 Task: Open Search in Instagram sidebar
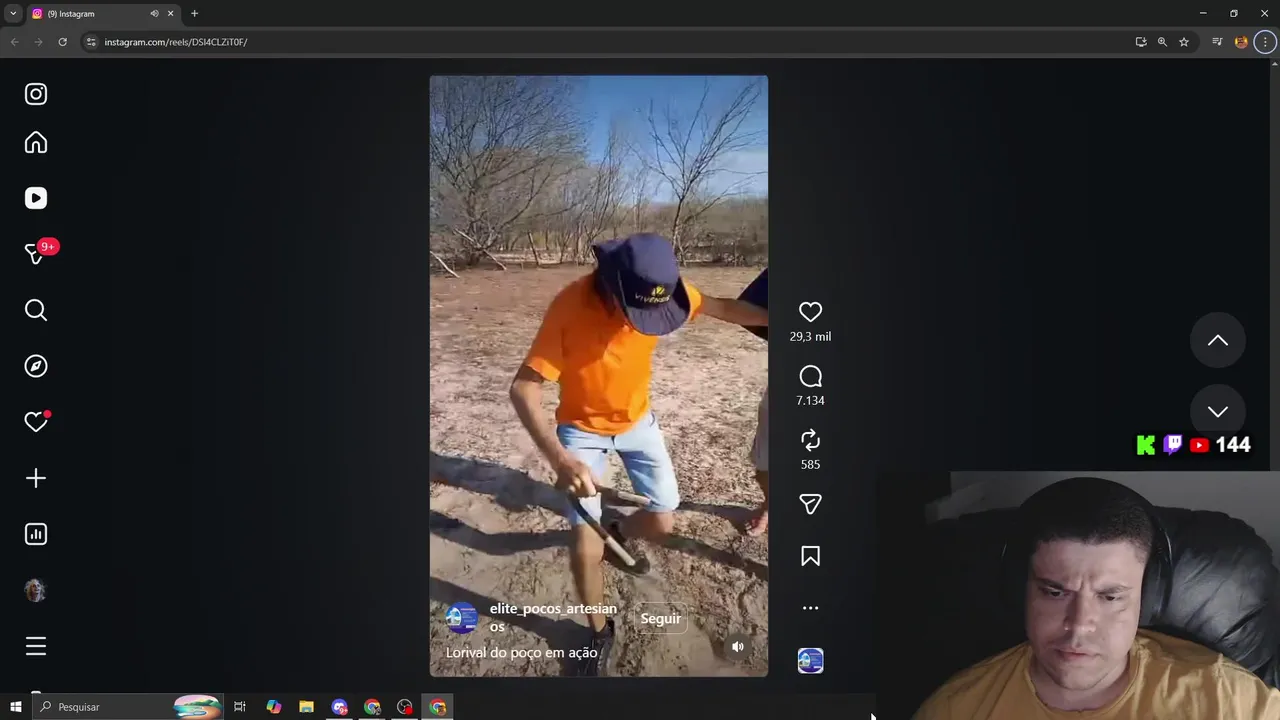click(x=36, y=310)
